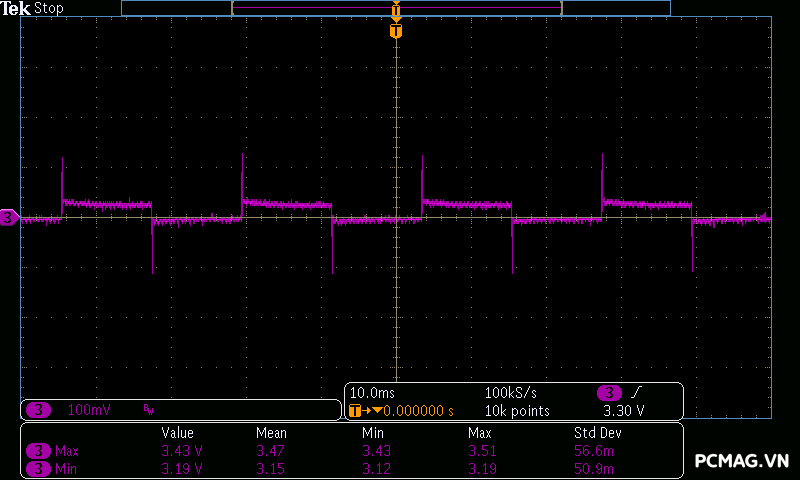The height and width of the screenshot is (480, 800).
Task: Click the bandwidth limit Bw icon
Action: coord(148,410)
